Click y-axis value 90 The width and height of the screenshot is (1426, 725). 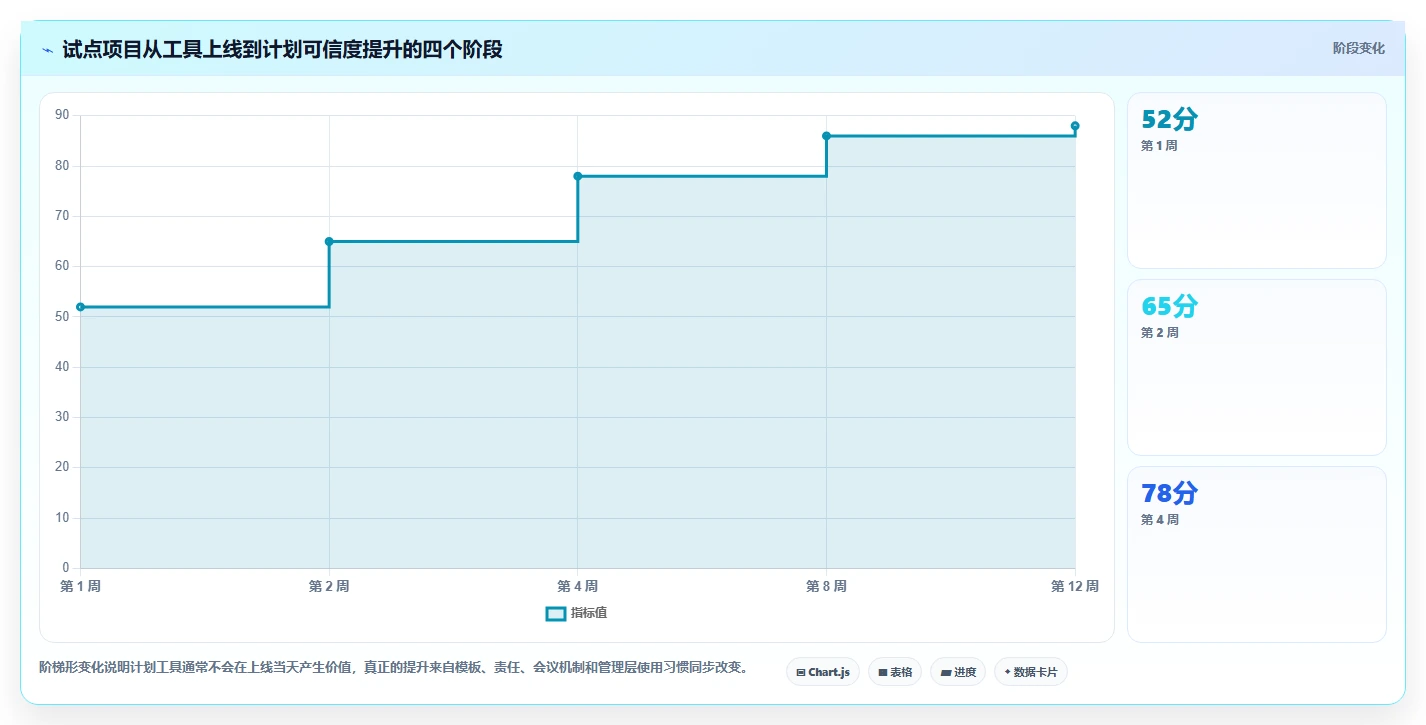click(x=62, y=115)
